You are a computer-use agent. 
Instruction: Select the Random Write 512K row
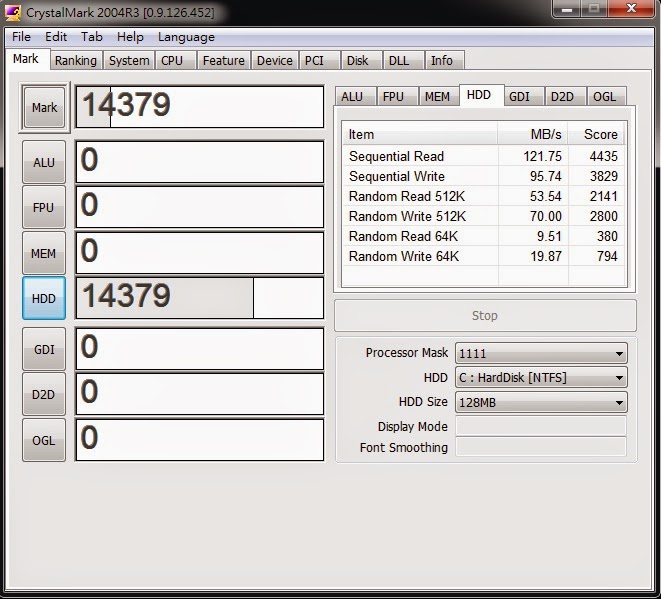484,216
